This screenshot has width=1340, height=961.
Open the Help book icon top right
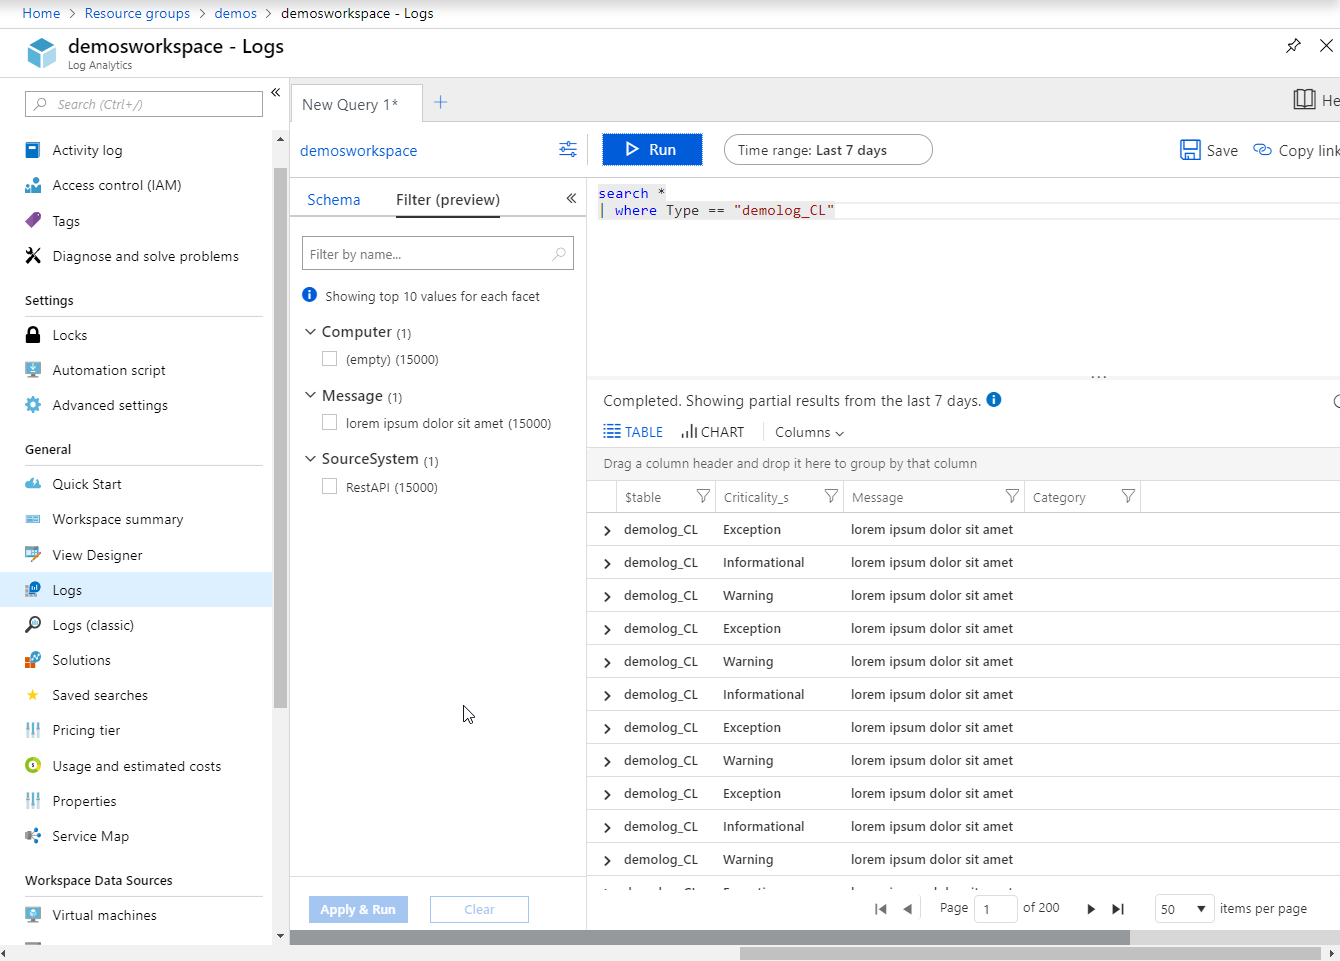(1304, 100)
